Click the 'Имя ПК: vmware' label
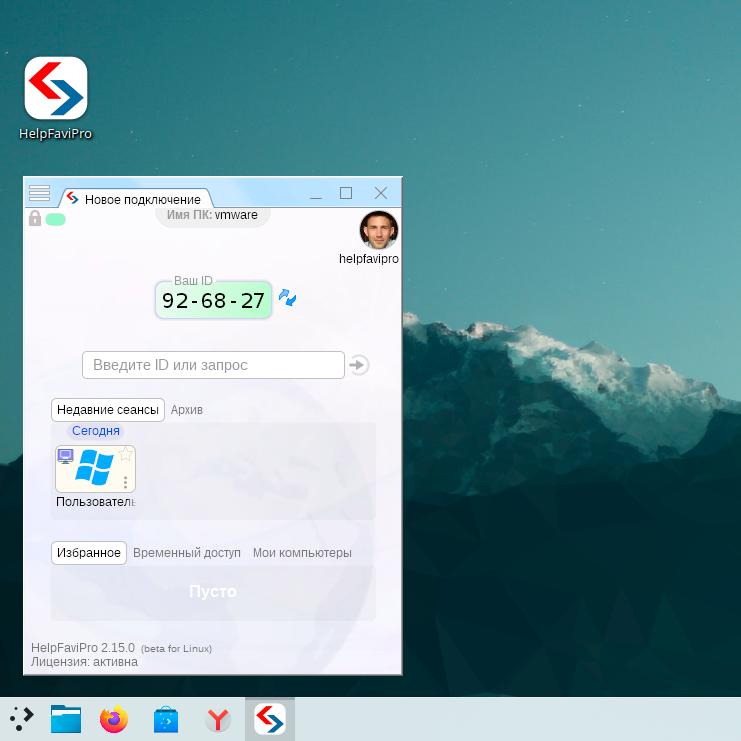741x741 pixels. coord(212,215)
